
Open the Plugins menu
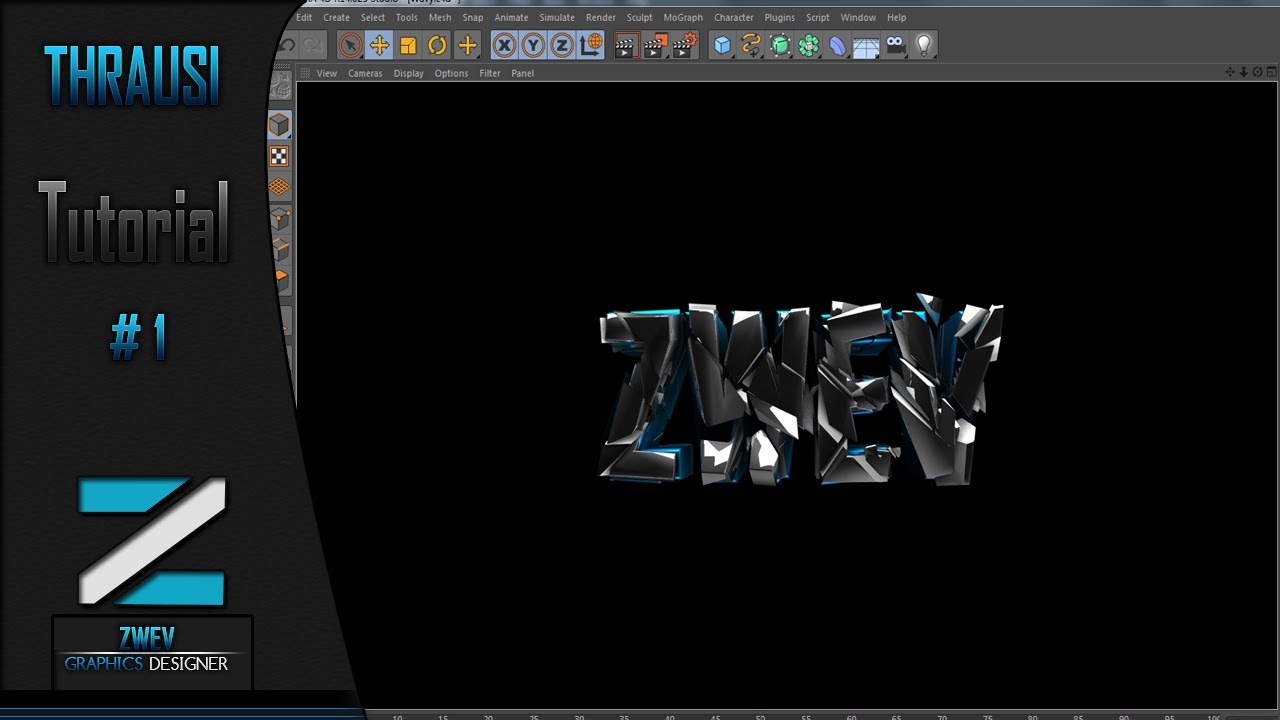pos(780,17)
